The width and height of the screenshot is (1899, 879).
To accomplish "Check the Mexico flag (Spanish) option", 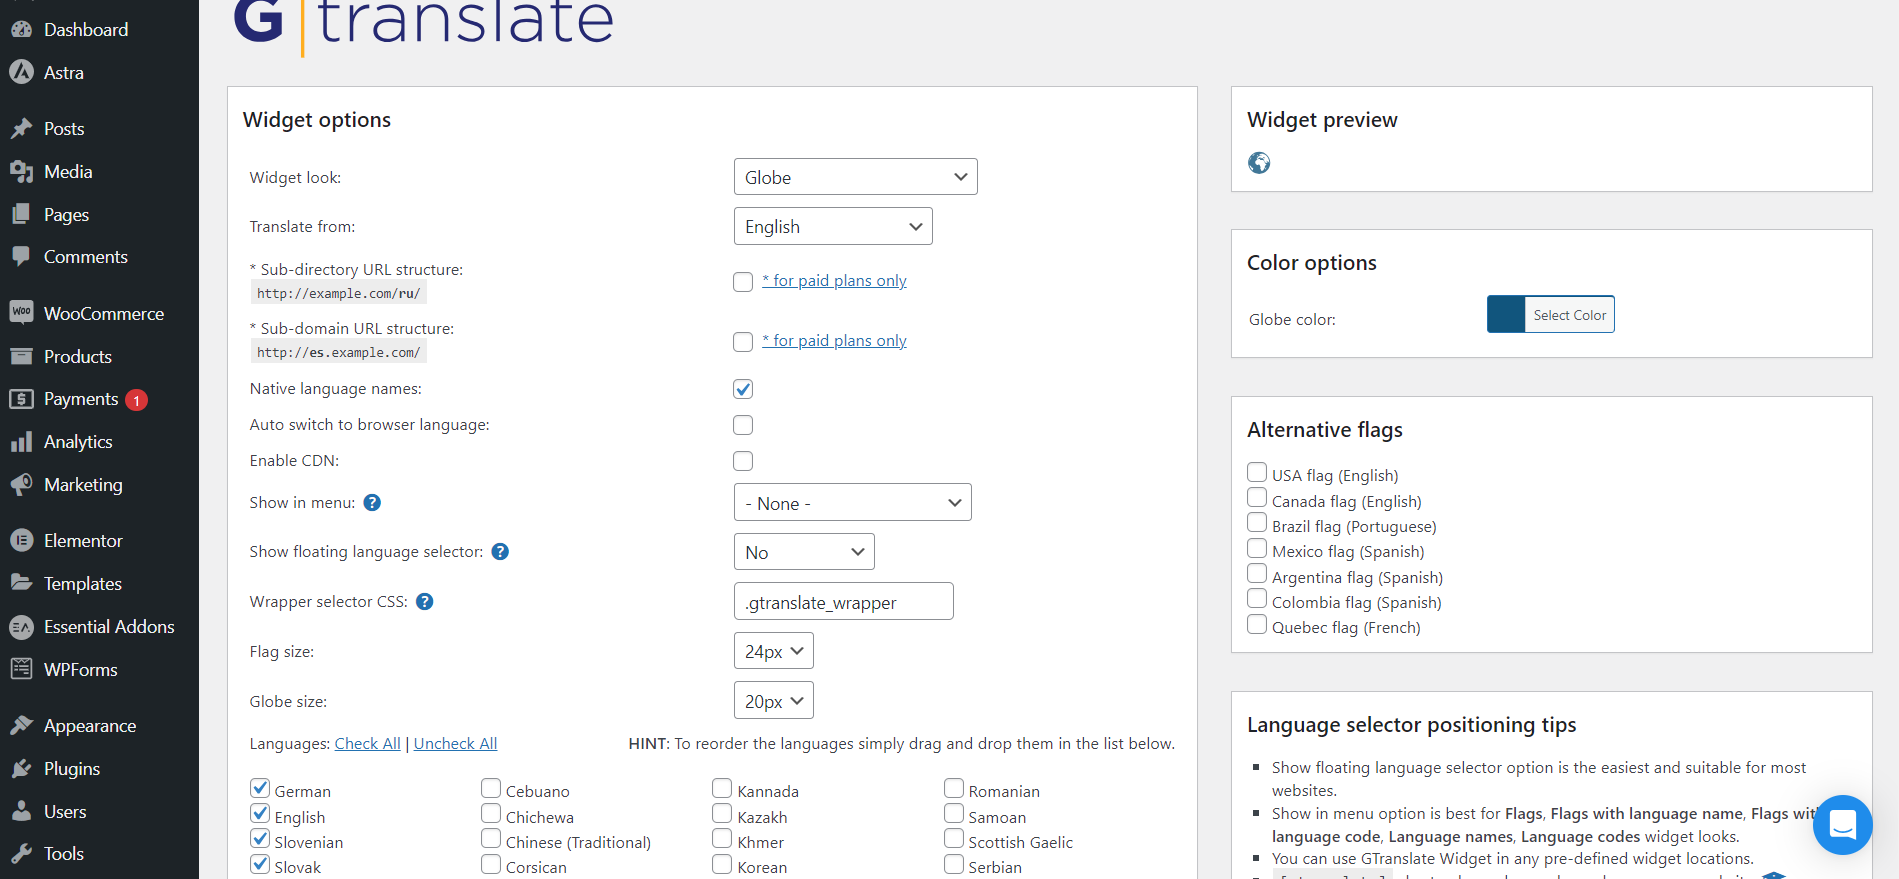I will (x=1257, y=548).
